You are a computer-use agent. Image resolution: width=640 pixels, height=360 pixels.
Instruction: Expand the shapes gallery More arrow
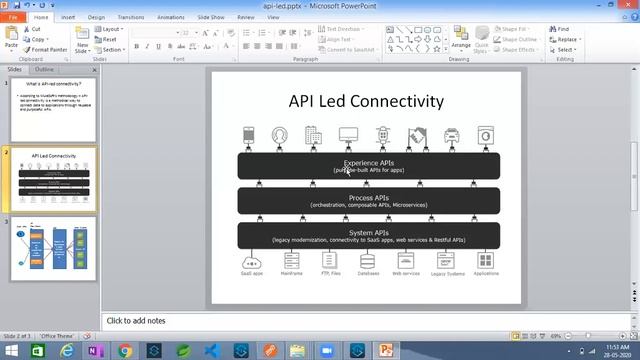click(x=446, y=49)
